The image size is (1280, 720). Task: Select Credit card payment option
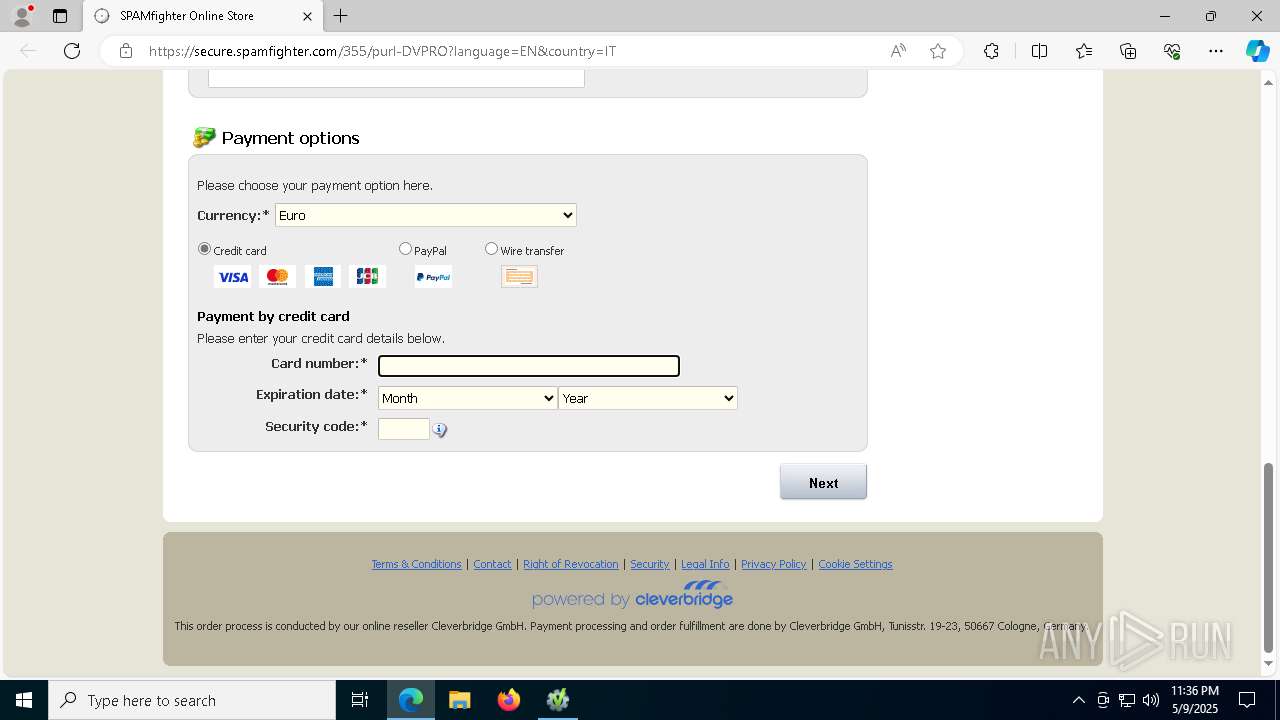(204, 249)
